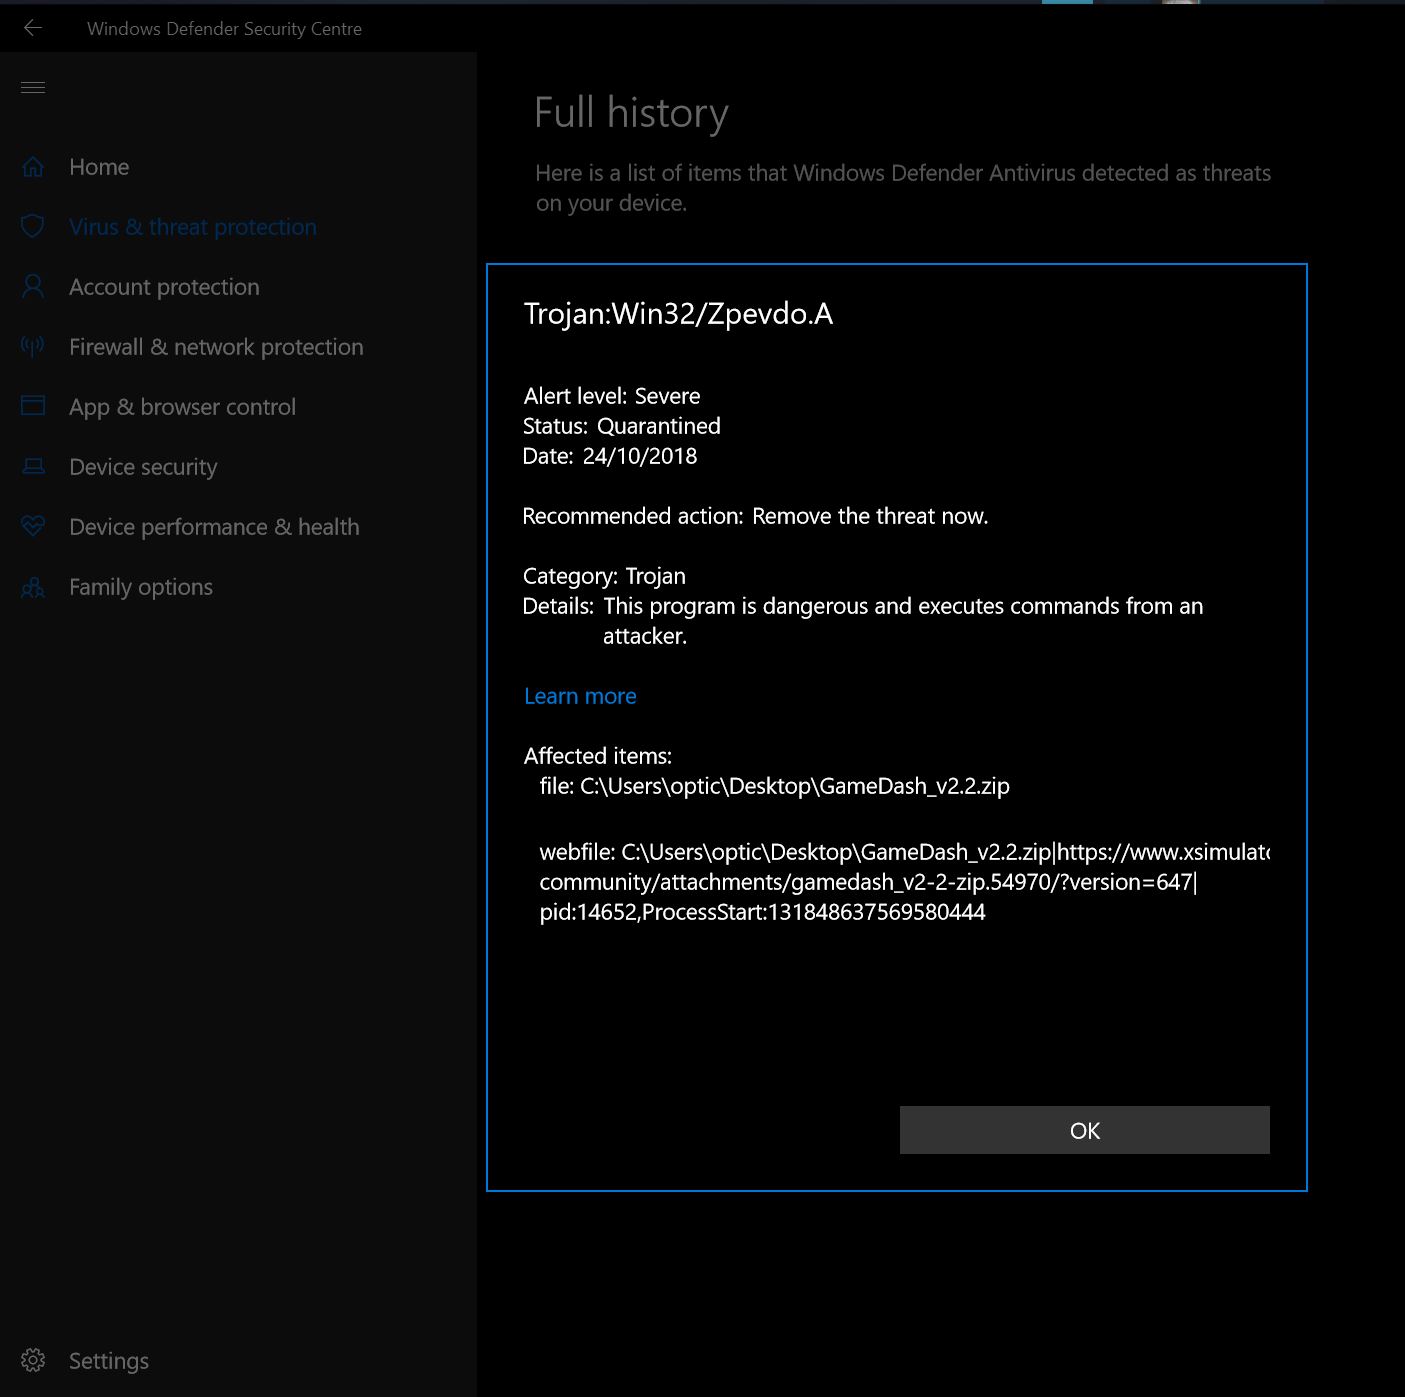Click the Category: Trojan text
1405x1397 pixels.
pyautogui.click(x=604, y=576)
